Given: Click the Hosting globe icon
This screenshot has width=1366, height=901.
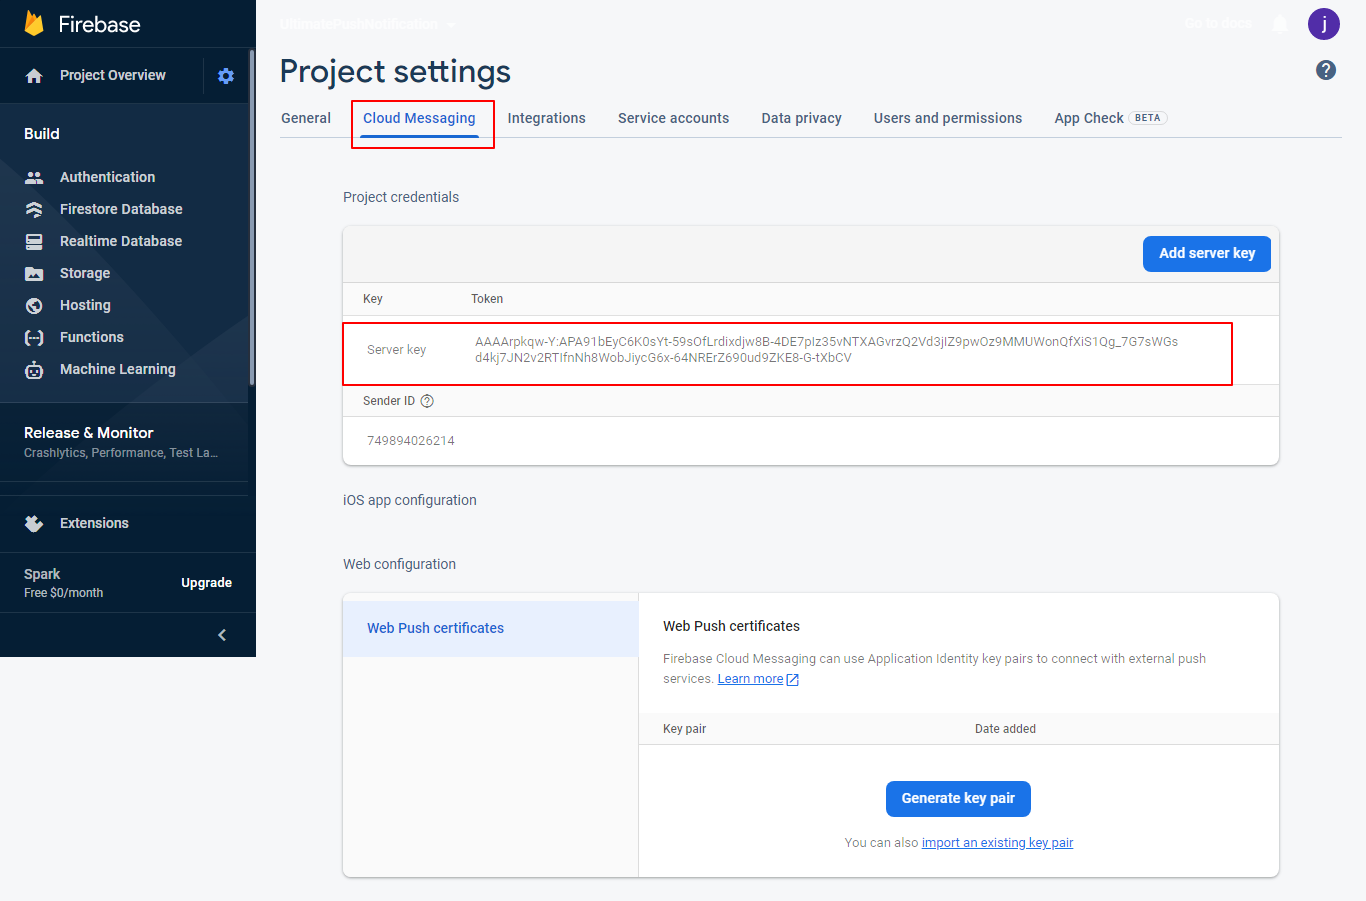Looking at the screenshot, I should (34, 305).
